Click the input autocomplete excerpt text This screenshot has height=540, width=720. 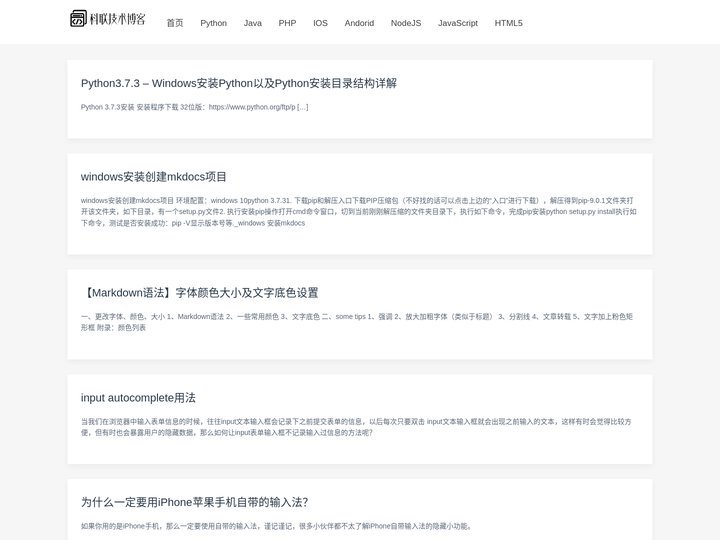pos(356,427)
